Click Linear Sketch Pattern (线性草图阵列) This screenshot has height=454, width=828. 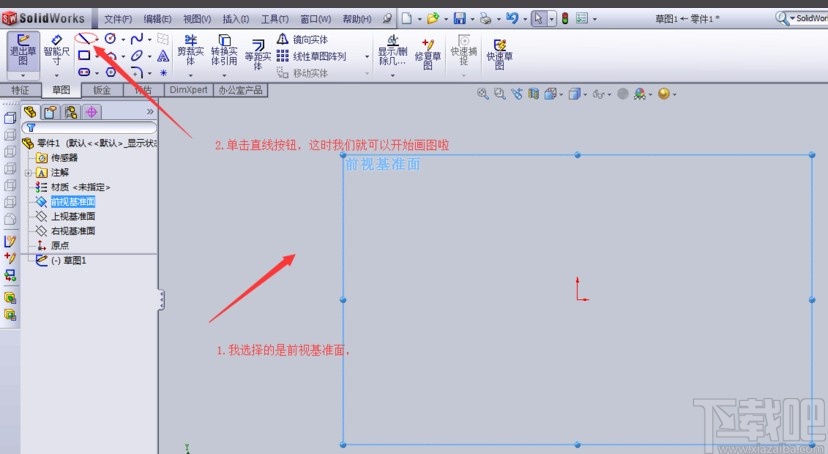pyautogui.click(x=312, y=56)
